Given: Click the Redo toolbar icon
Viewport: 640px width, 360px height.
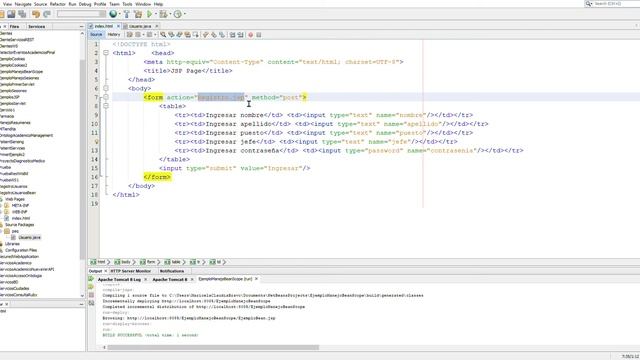Looking at the screenshot, I should click(x=47, y=14).
